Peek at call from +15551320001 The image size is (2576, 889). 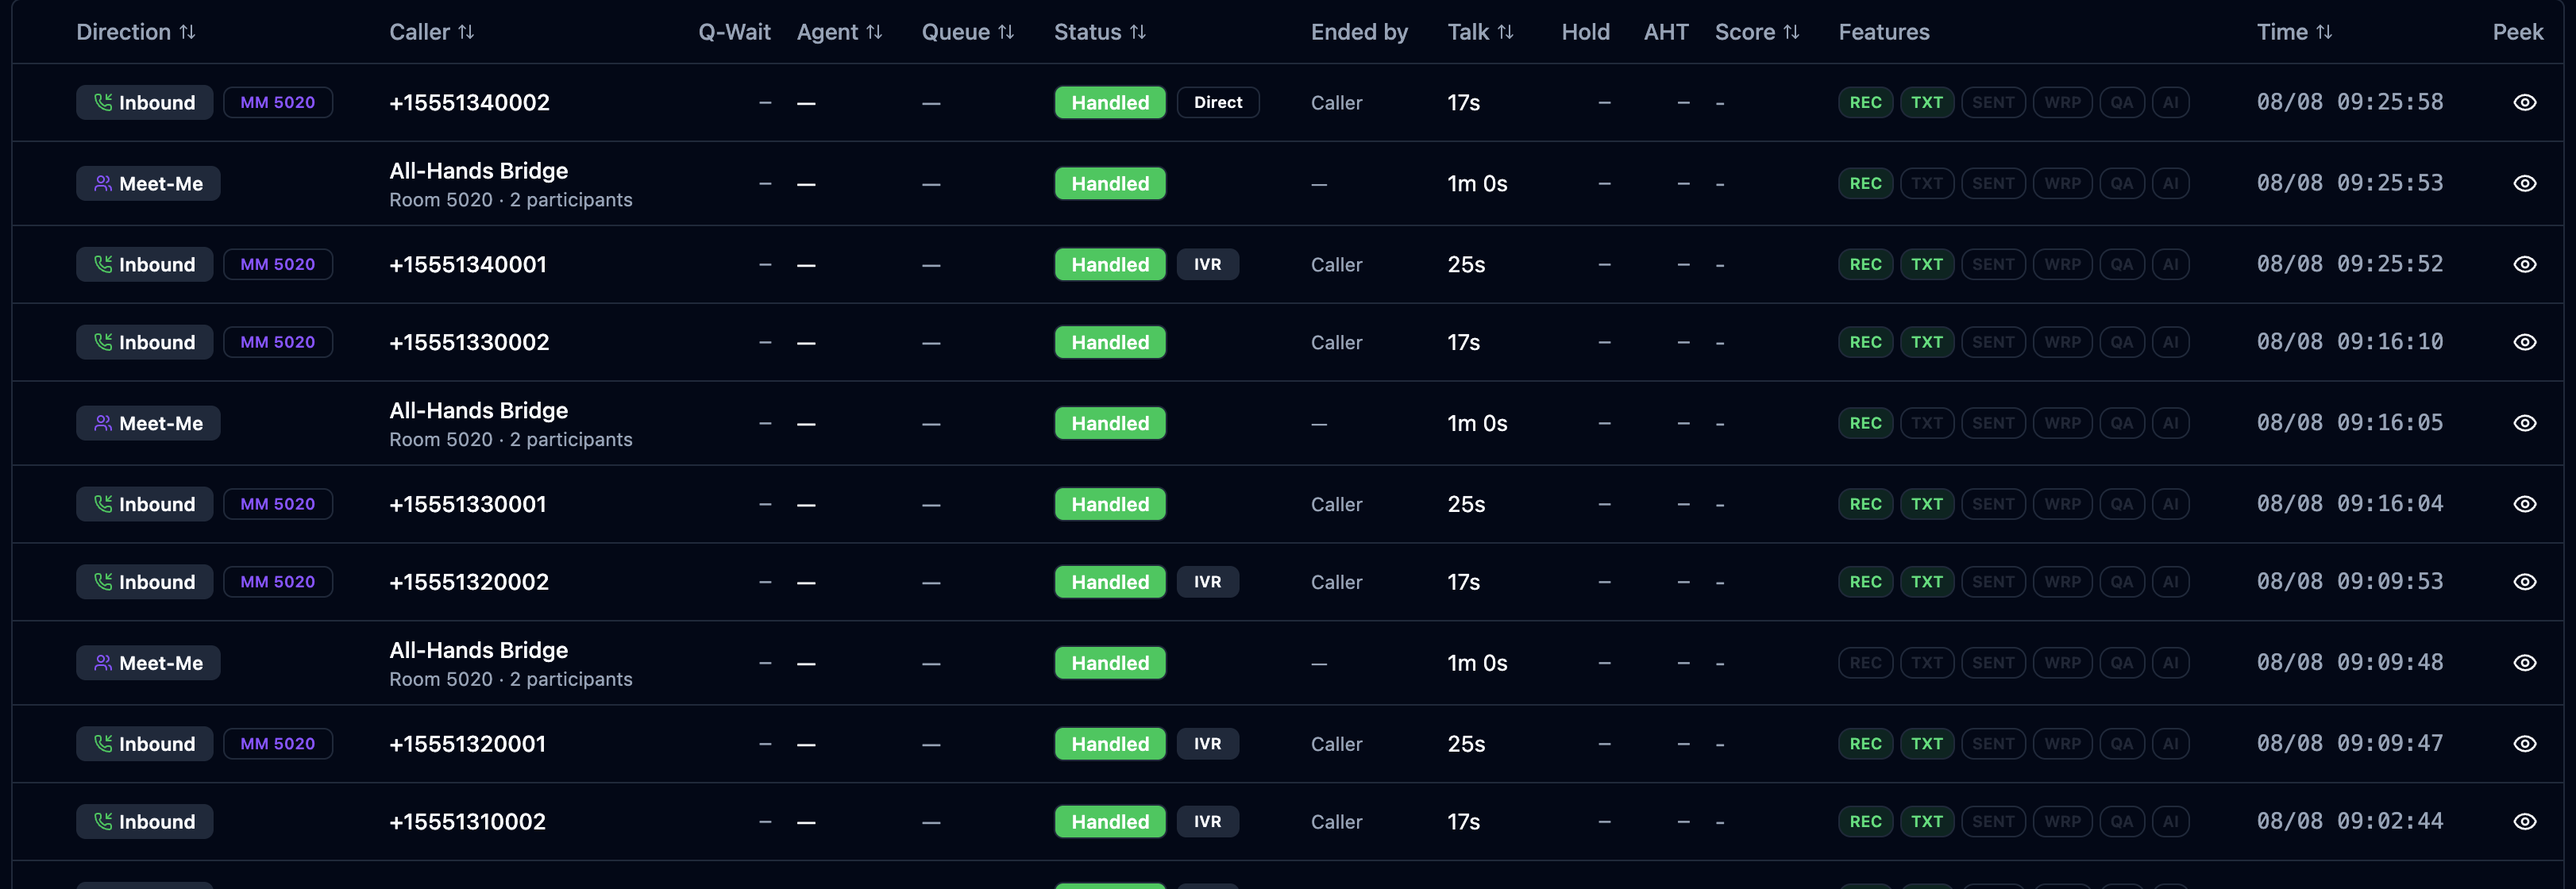click(x=2524, y=744)
